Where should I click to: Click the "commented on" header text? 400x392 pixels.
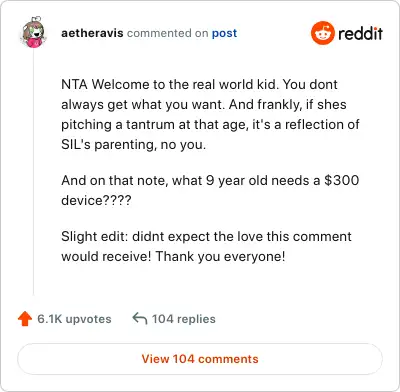click(168, 33)
